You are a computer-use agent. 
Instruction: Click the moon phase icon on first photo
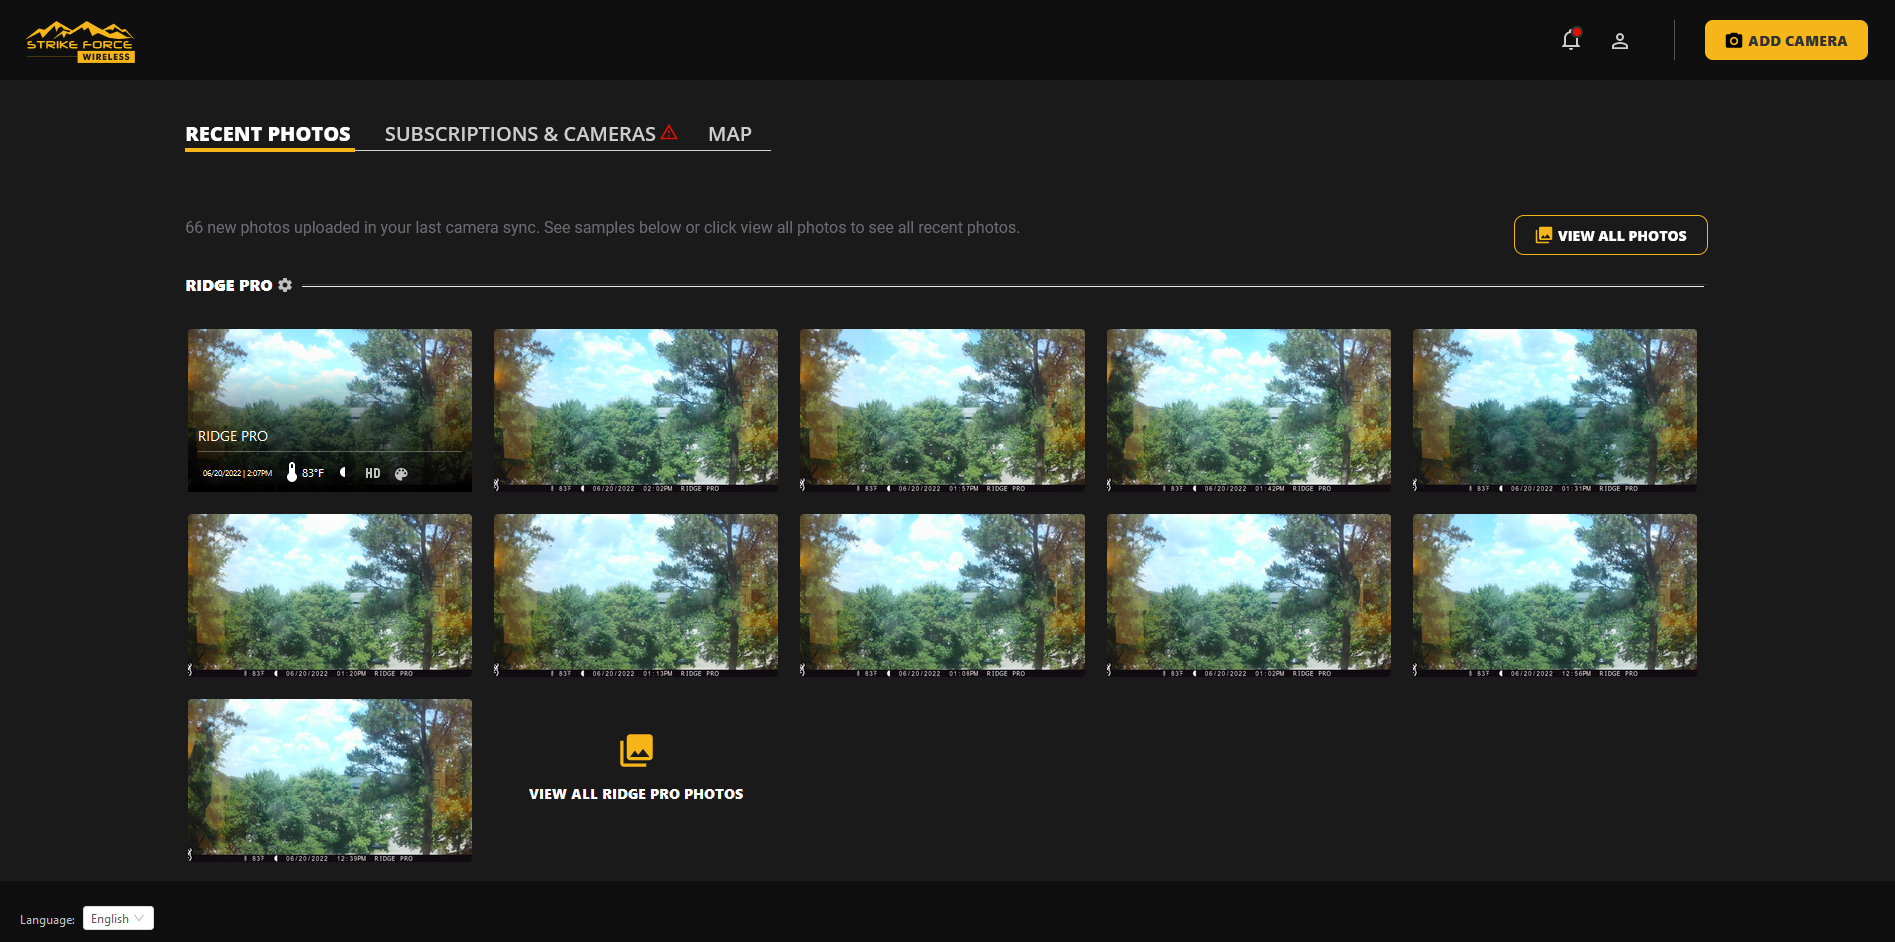pyautogui.click(x=343, y=472)
